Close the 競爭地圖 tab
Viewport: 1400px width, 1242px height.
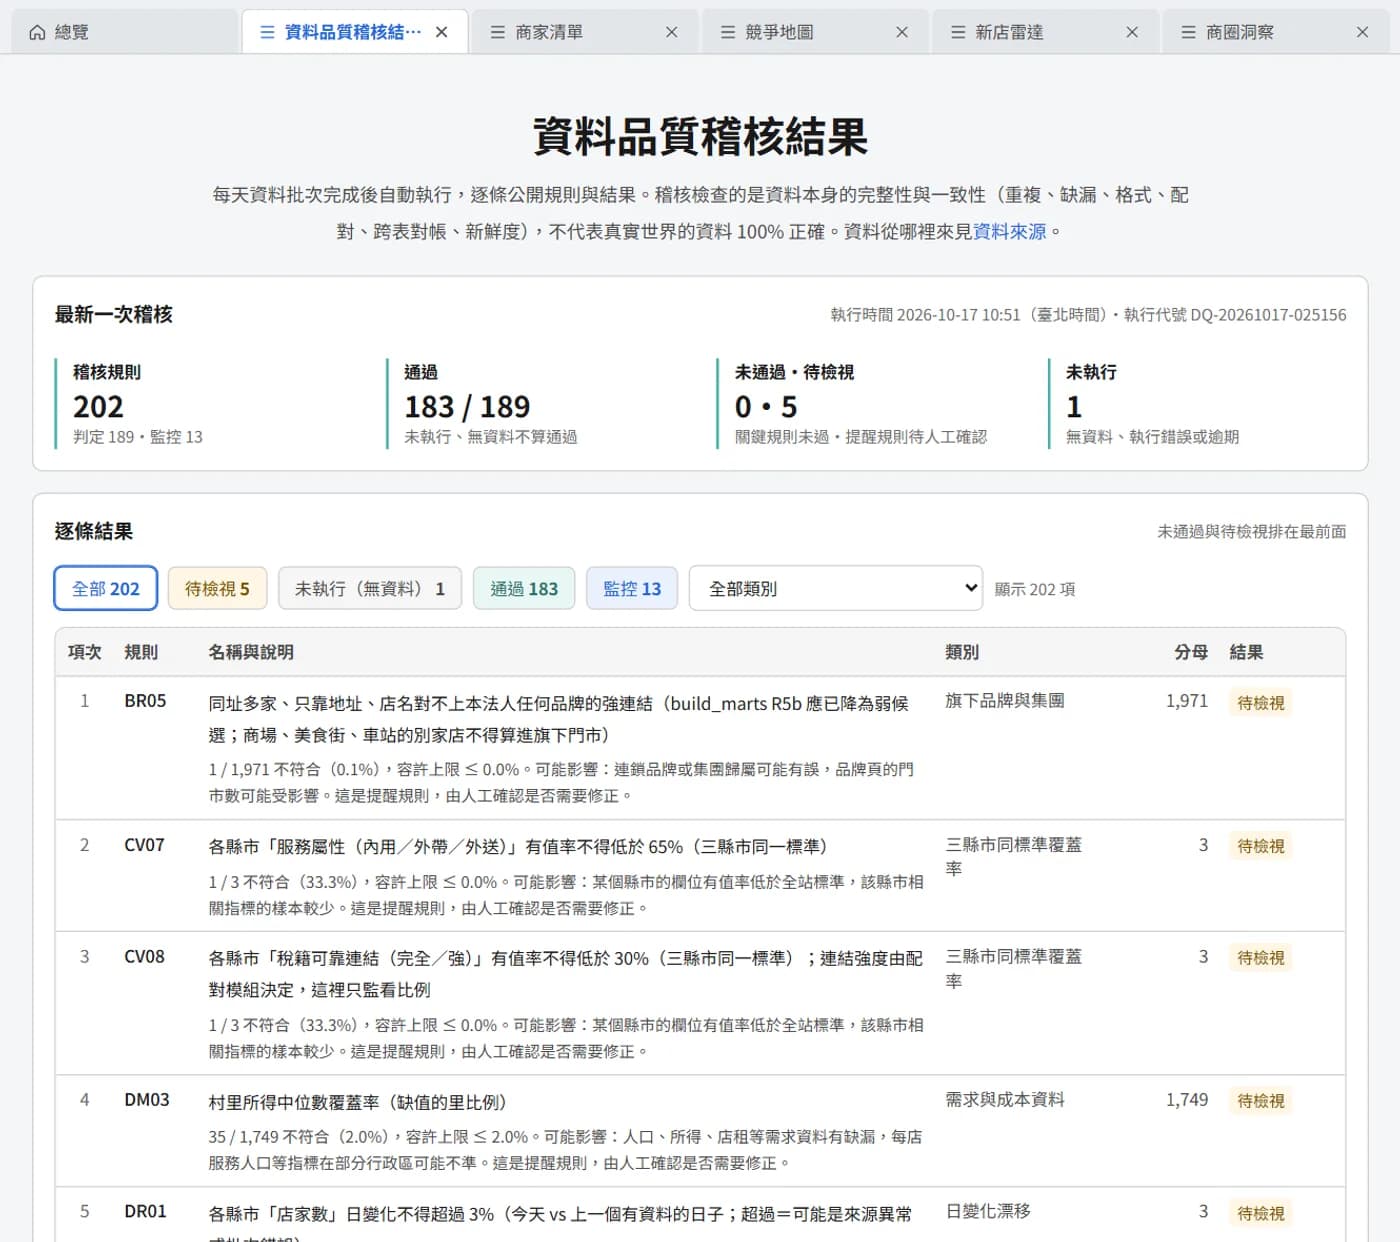click(x=902, y=32)
